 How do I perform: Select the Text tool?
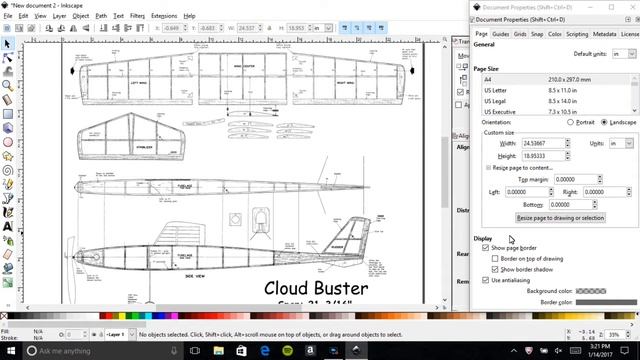click(x=7, y=227)
